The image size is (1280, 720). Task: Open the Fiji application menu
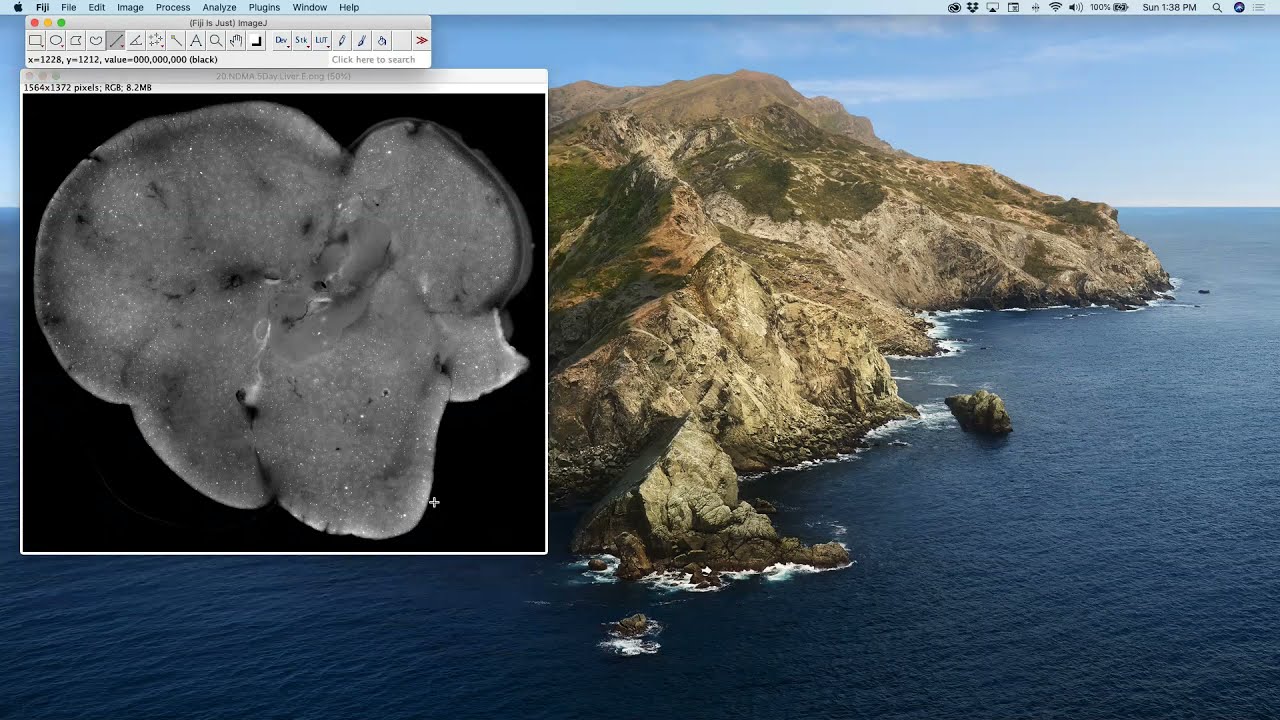point(43,7)
